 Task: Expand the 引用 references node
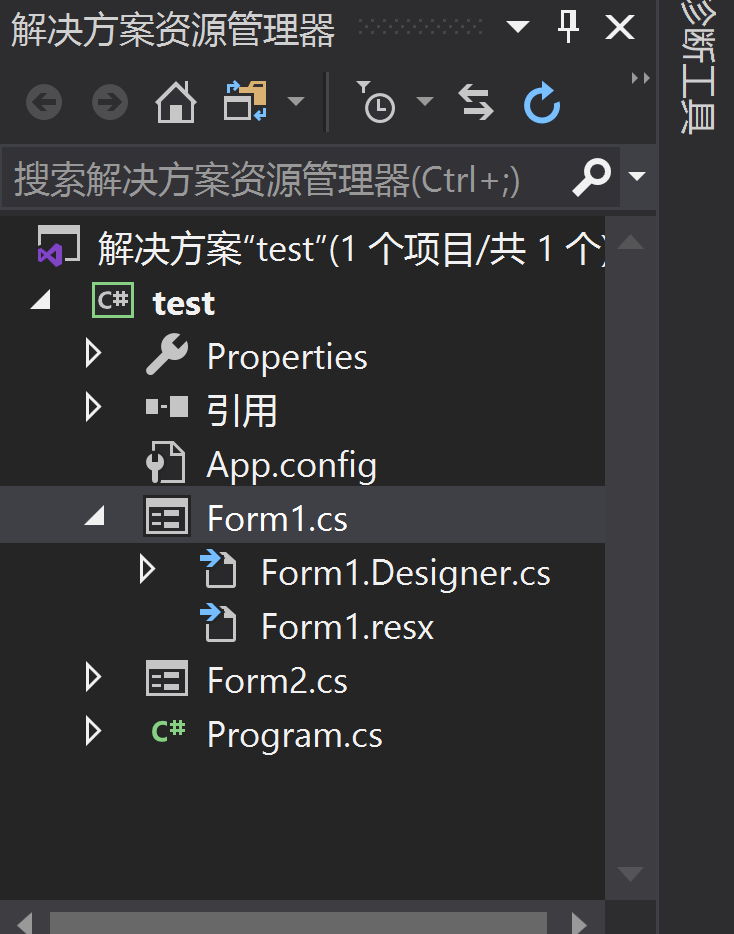pyautogui.click(x=93, y=407)
